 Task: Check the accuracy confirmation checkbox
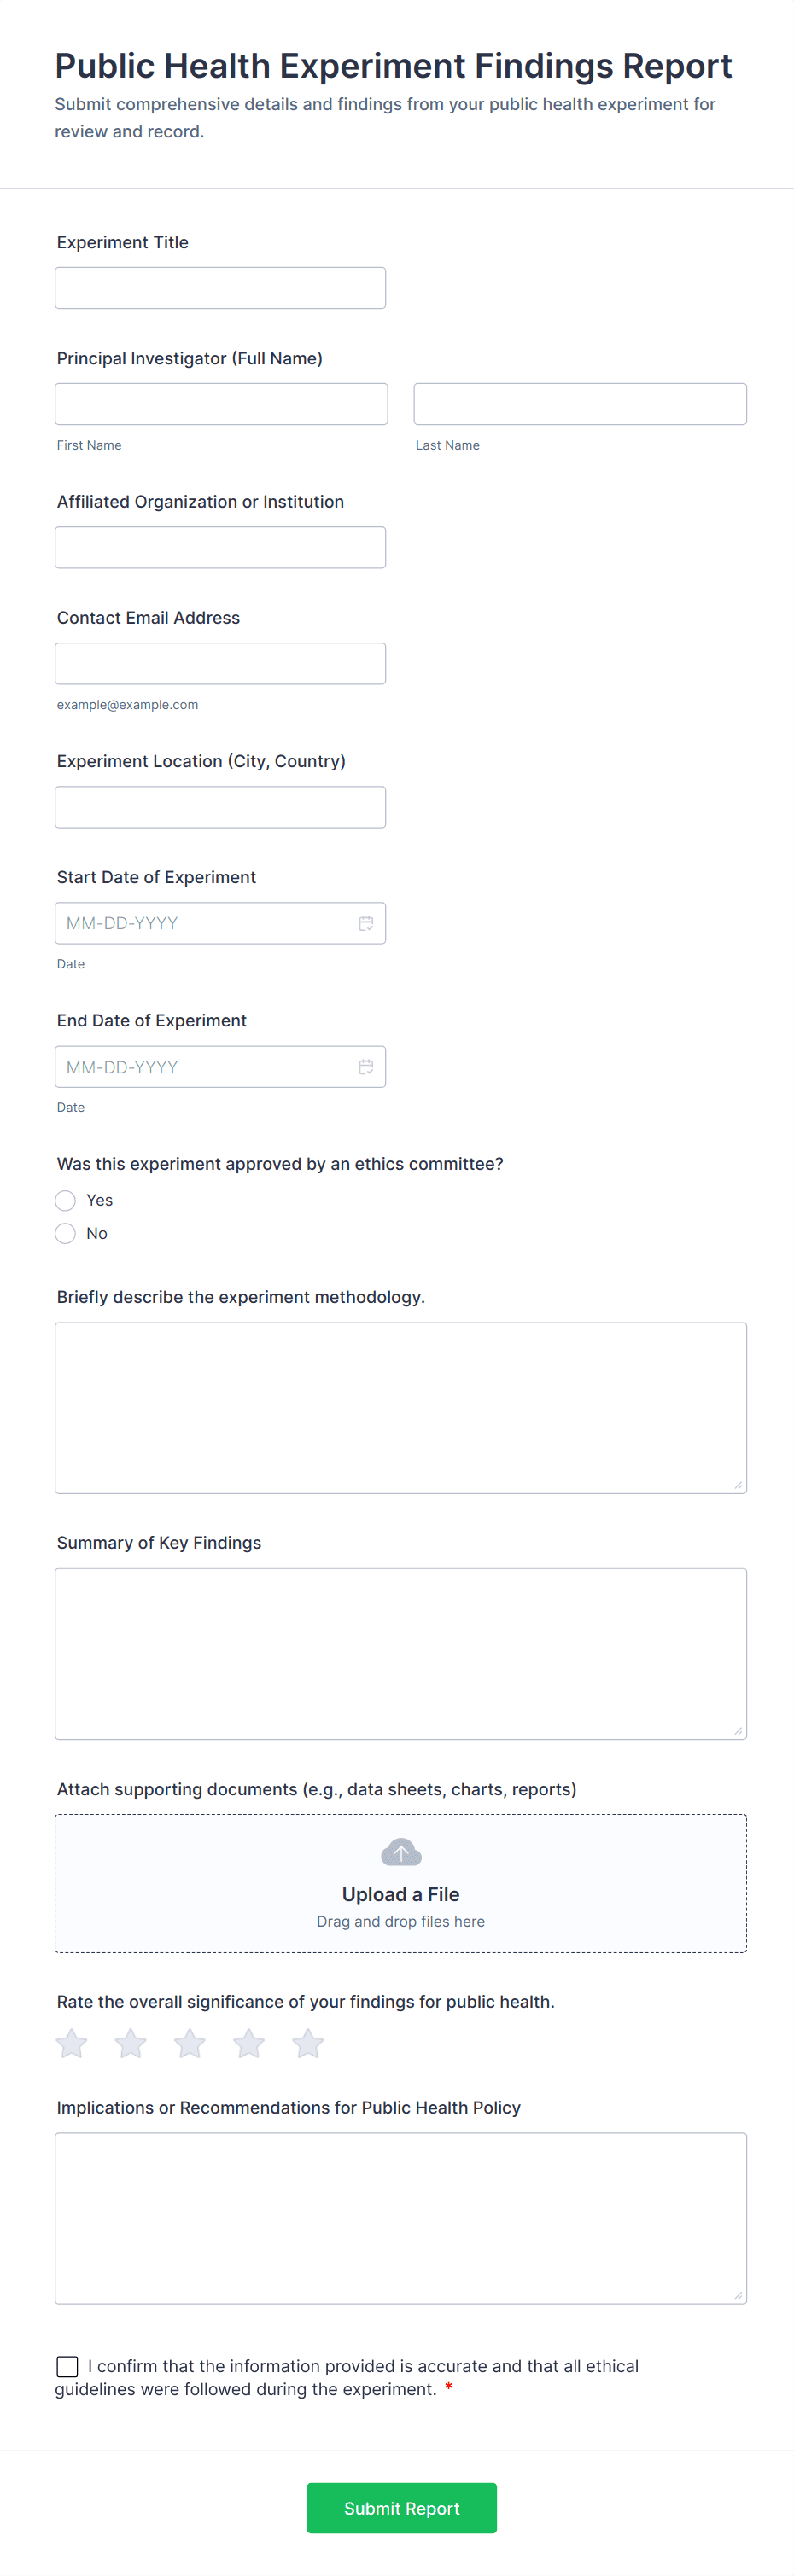pyautogui.click(x=67, y=2366)
